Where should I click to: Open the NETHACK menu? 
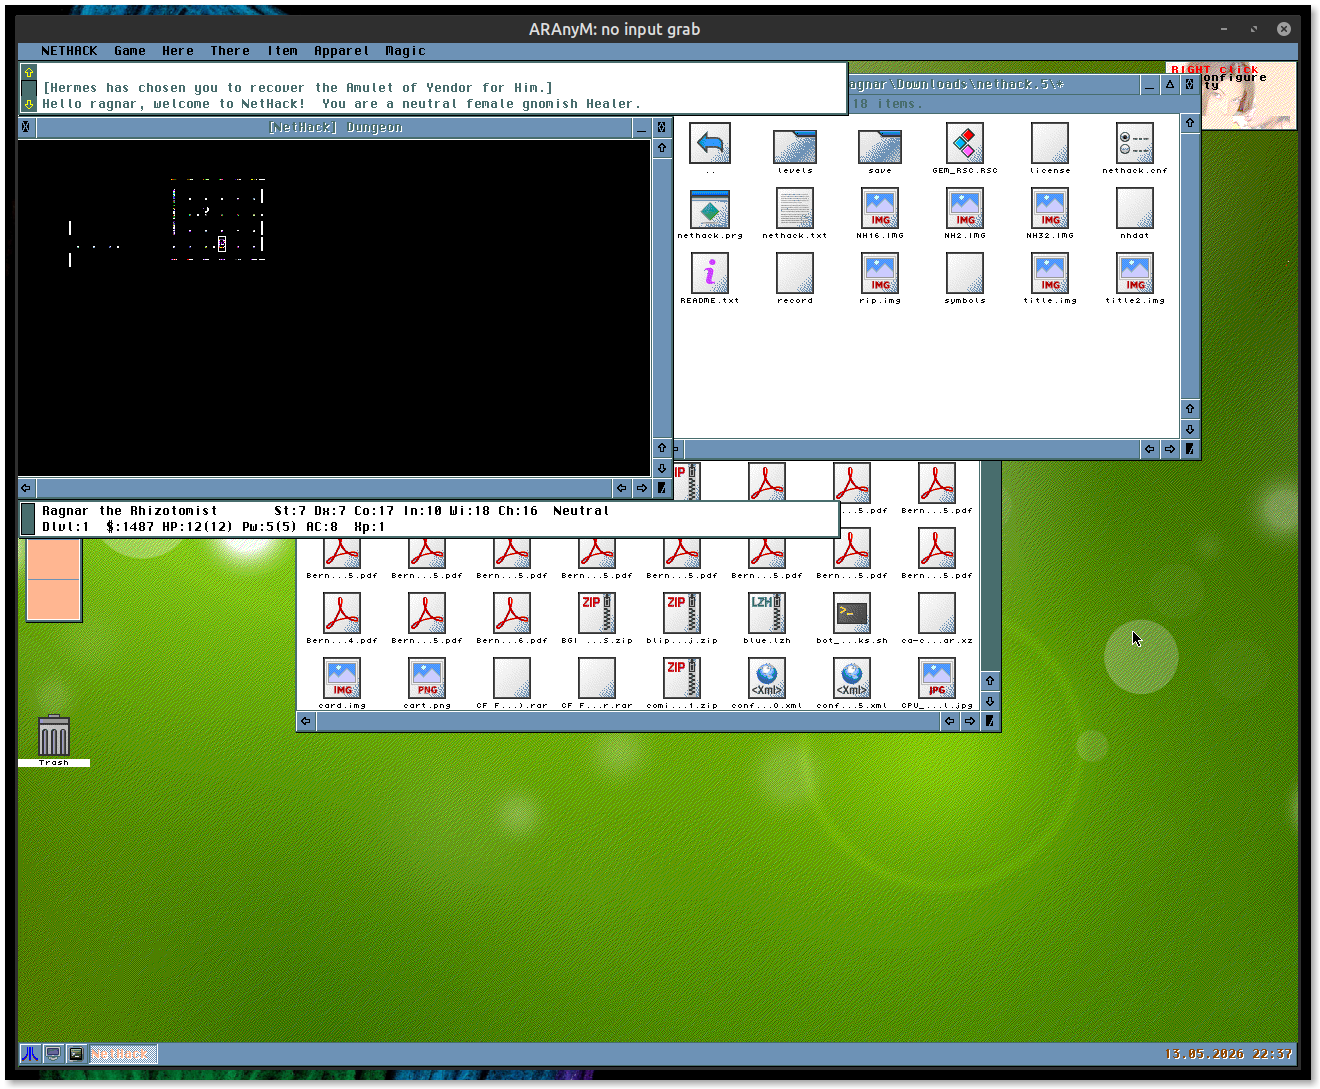(x=69, y=51)
